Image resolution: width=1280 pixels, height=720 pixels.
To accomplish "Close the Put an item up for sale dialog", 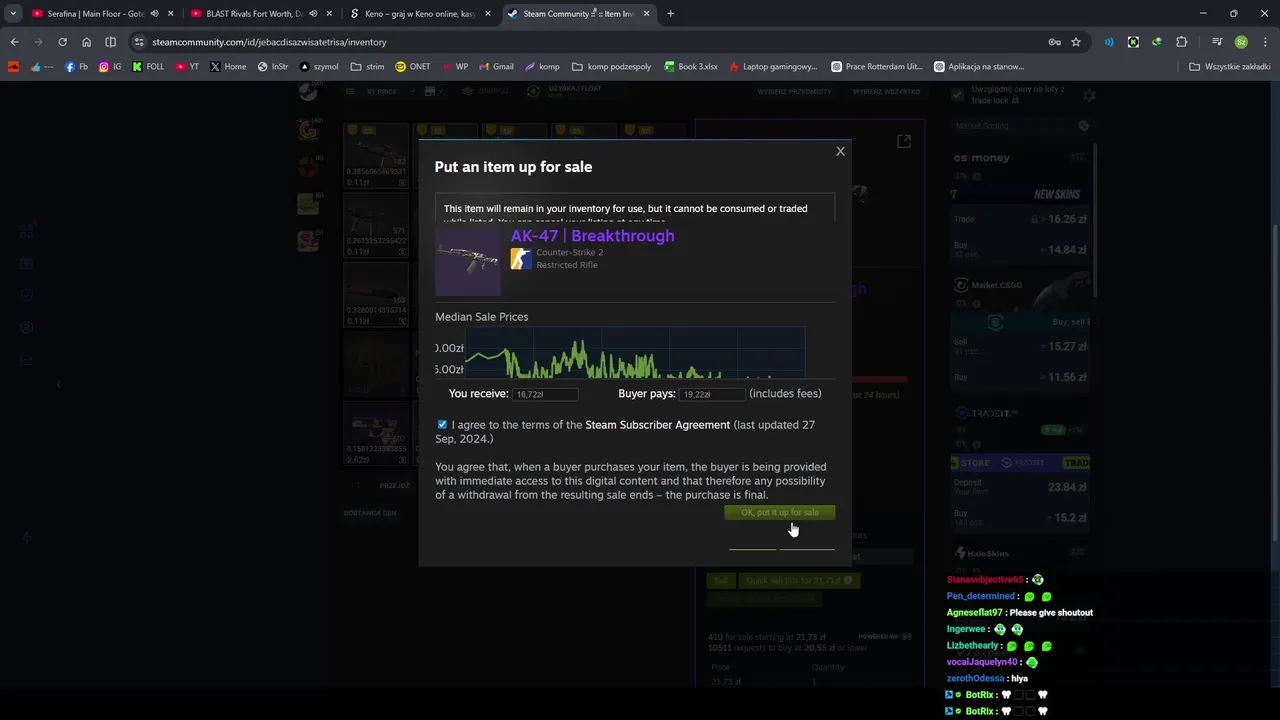I will point(840,151).
